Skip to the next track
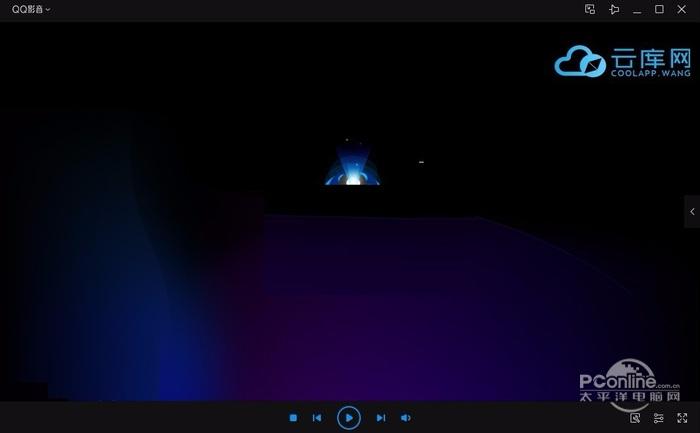The width and height of the screenshot is (700, 433). pyautogui.click(x=380, y=418)
